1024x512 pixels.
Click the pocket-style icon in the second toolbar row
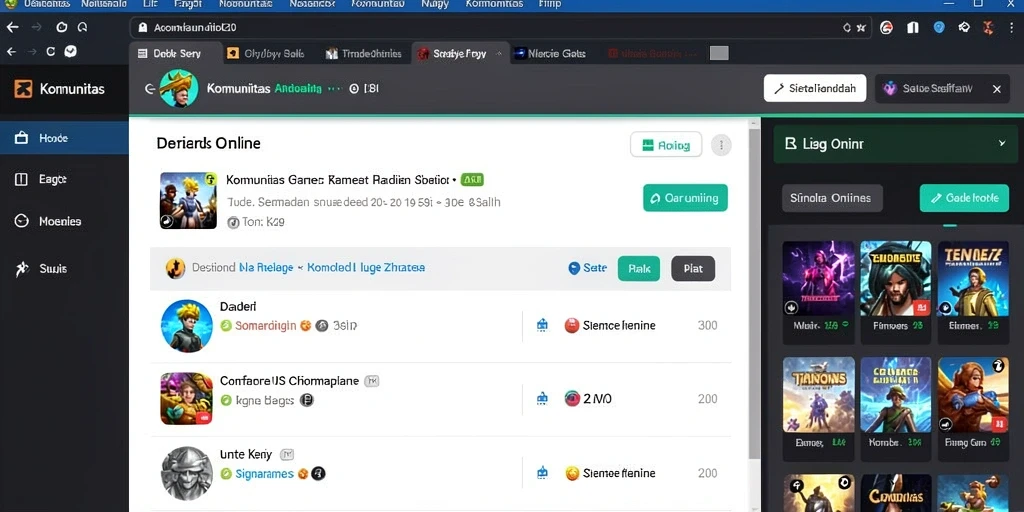pyautogui.click(x=71, y=52)
